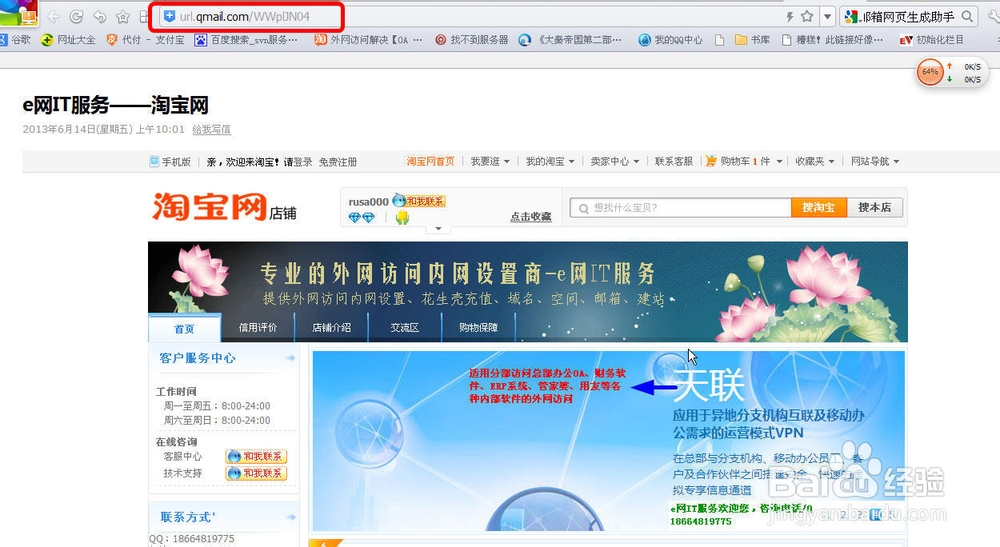Click the browser back arrow button
The image size is (1000, 547).
coord(54,17)
